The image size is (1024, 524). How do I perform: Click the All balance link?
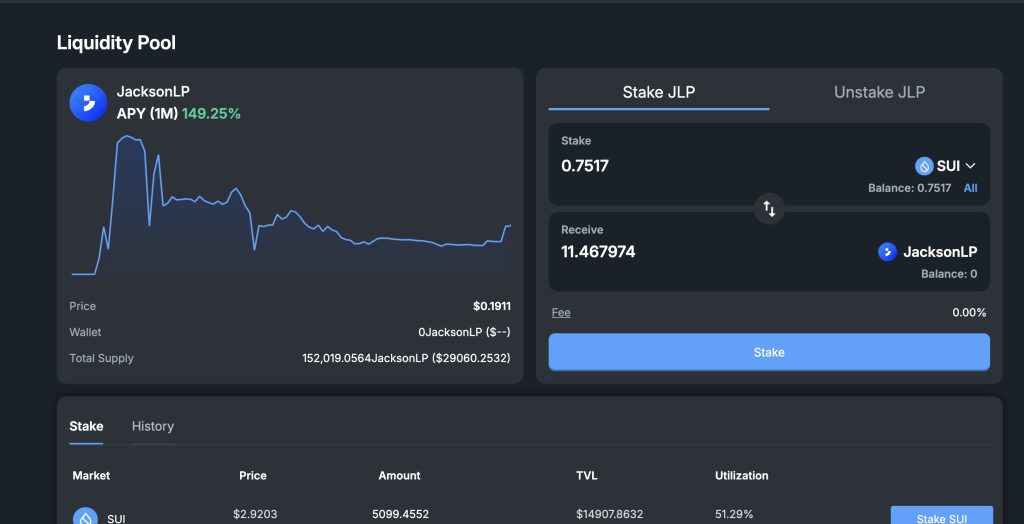[x=970, y=188]
